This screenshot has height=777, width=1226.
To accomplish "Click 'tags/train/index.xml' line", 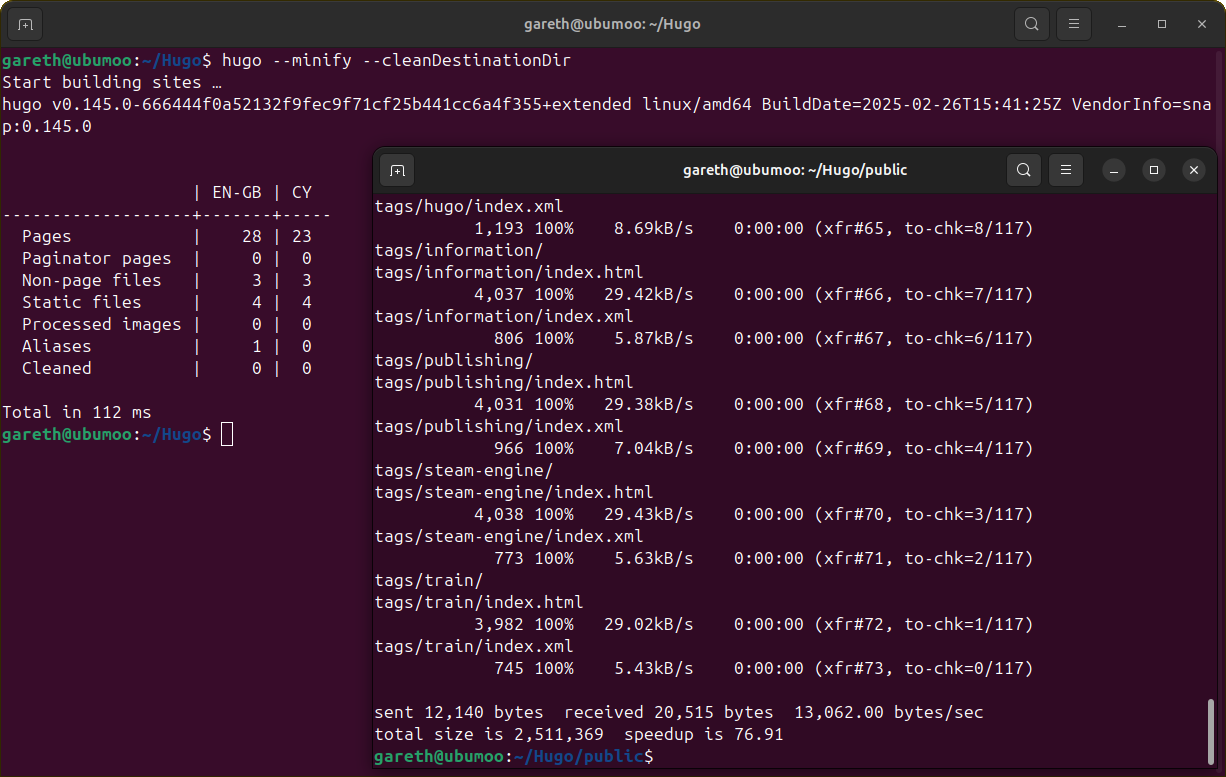I will (x=474, y=646).
